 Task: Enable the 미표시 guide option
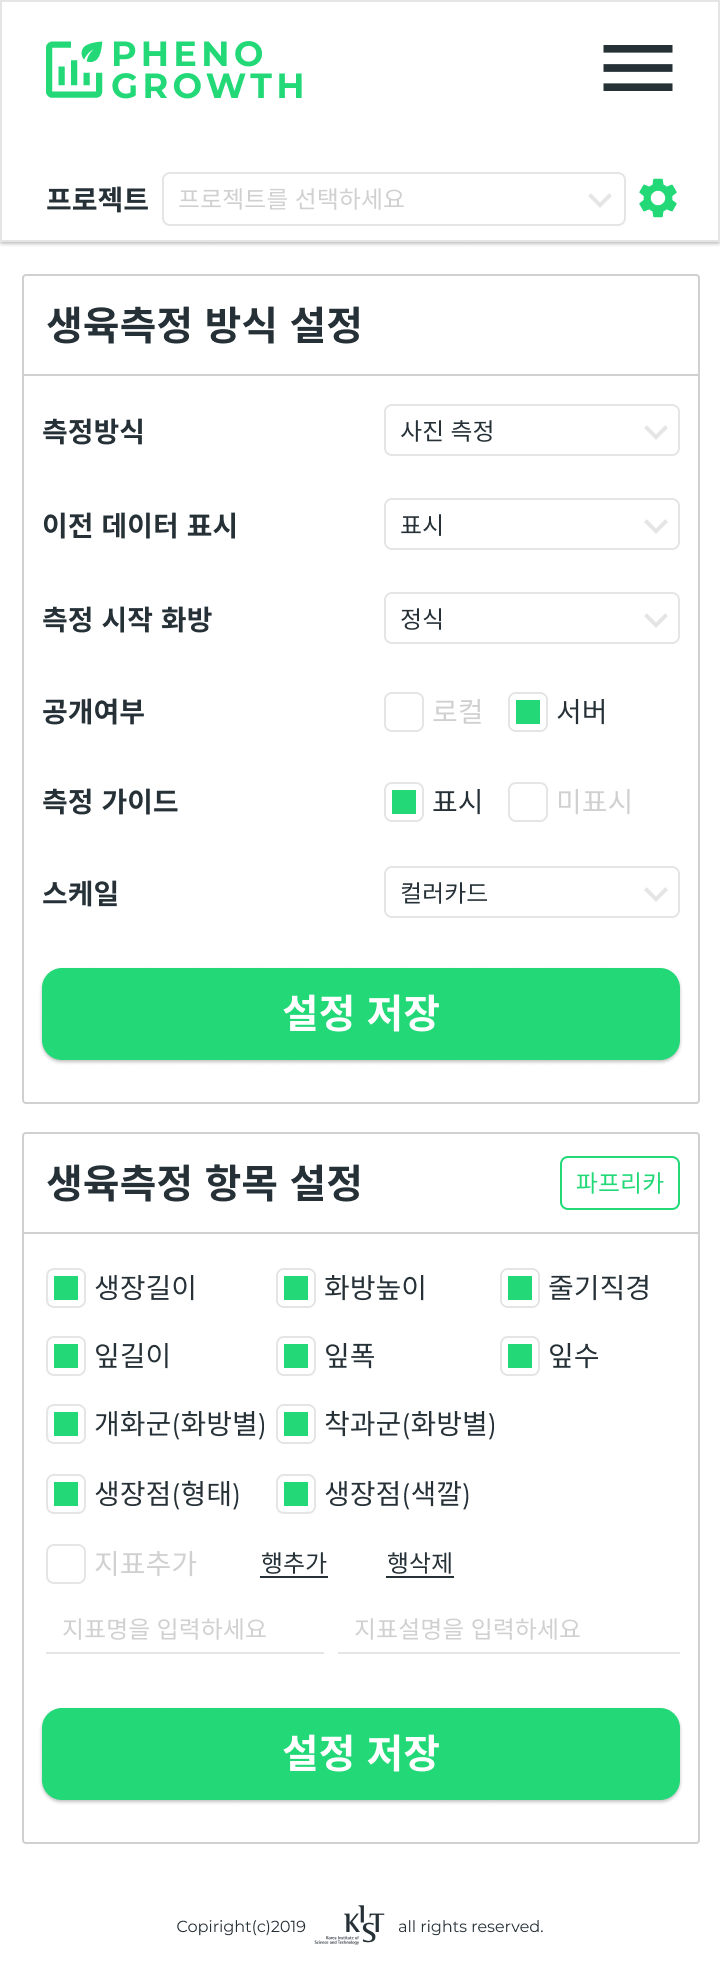tap(528, 802)
